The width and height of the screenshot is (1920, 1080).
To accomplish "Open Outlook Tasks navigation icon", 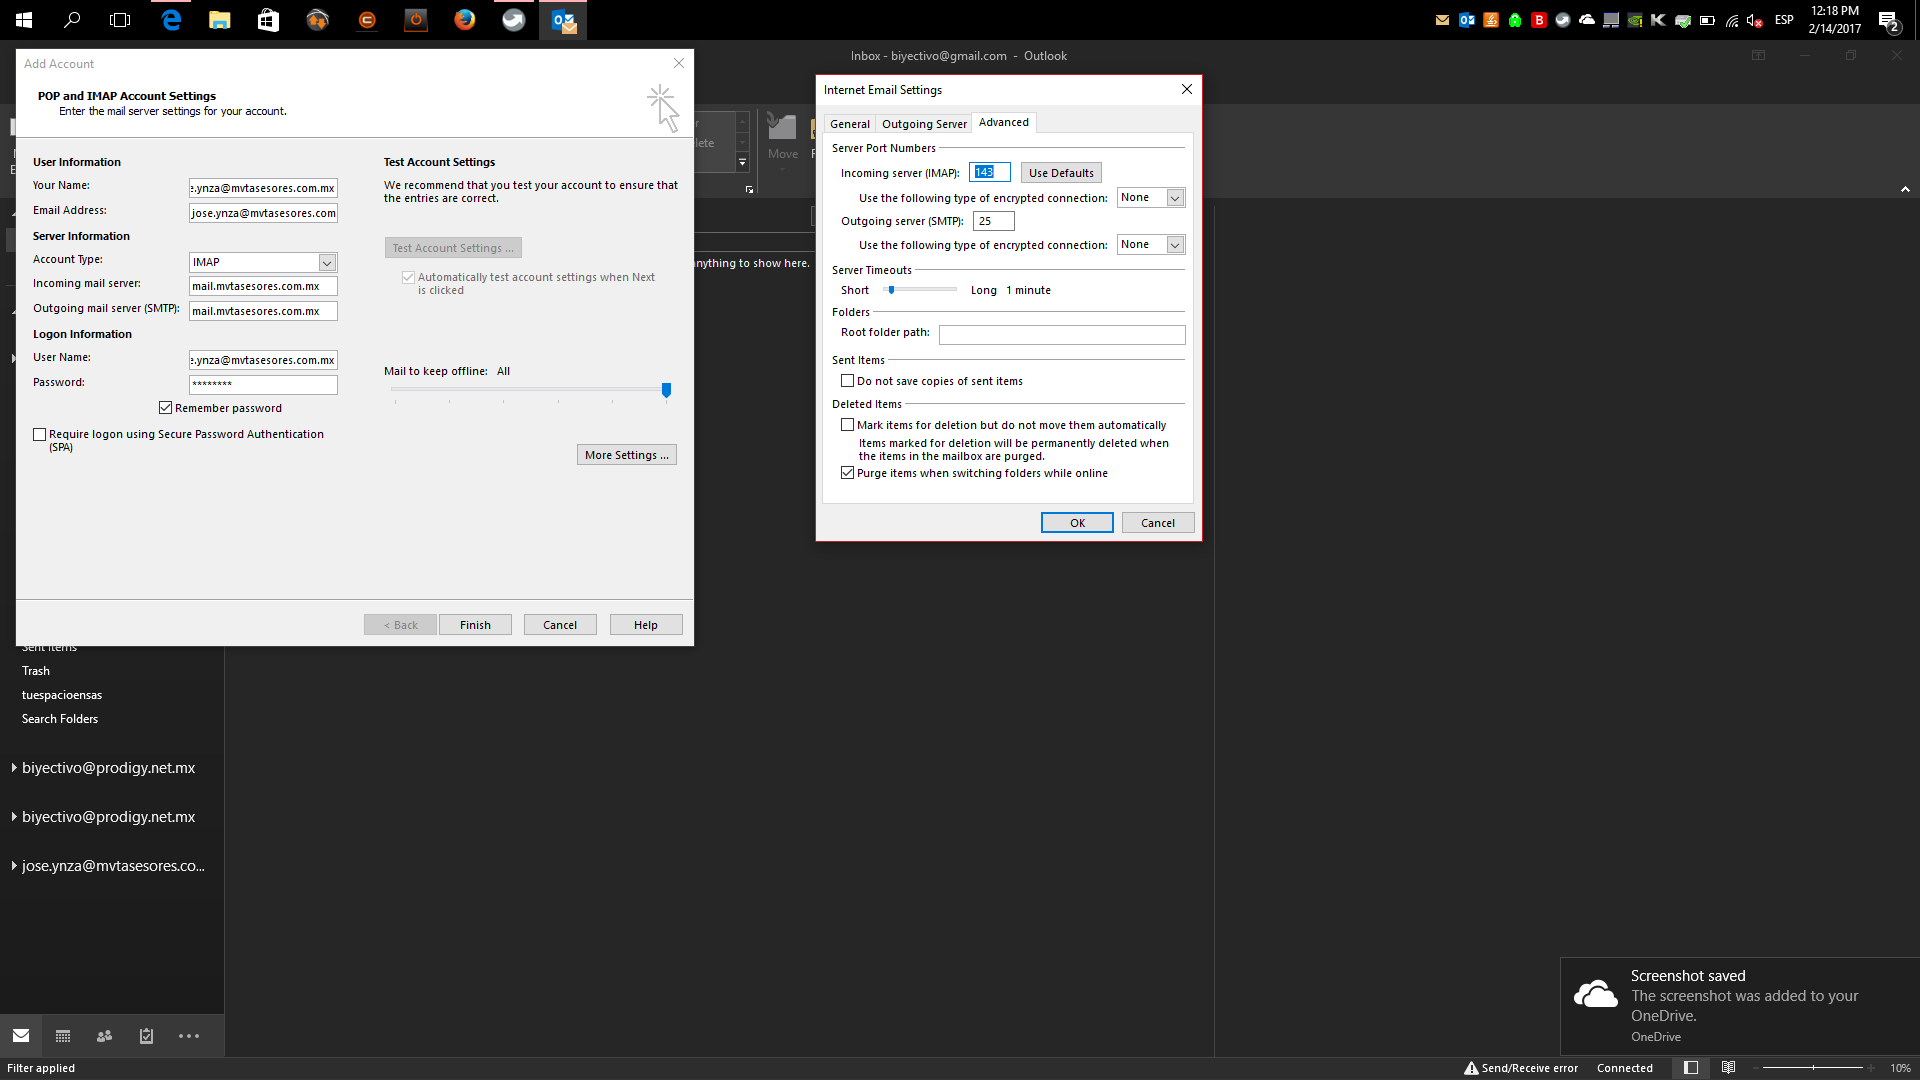I will 146,1036.
